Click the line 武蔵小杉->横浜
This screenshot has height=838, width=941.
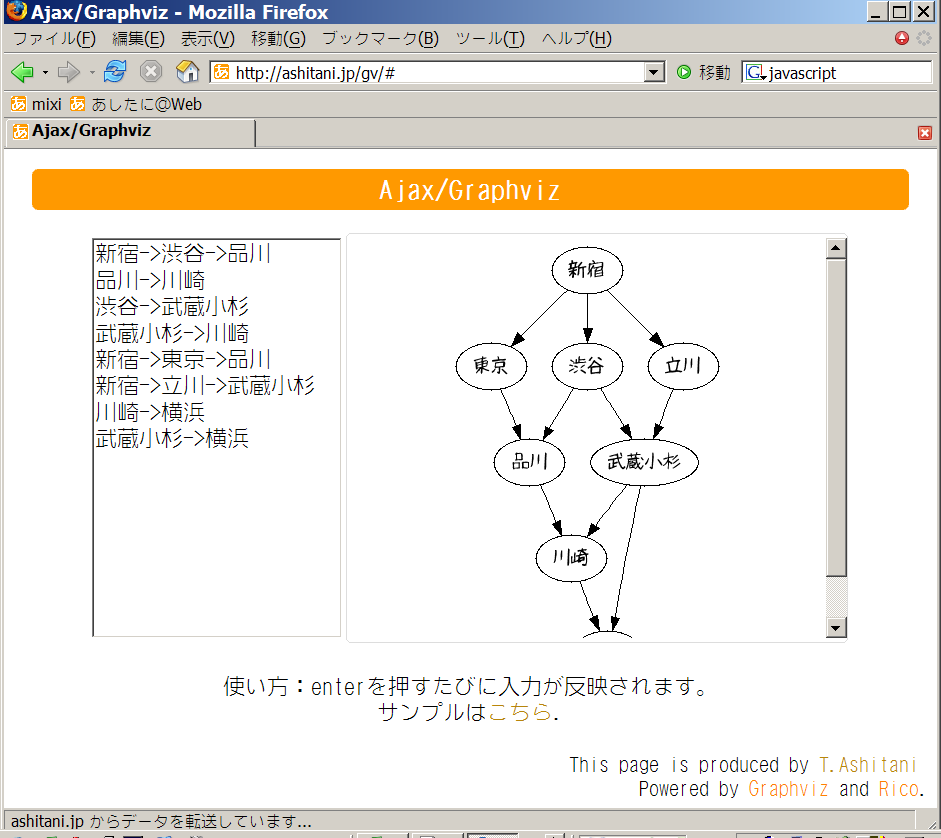pyautogui.click(x=172, y=438)
